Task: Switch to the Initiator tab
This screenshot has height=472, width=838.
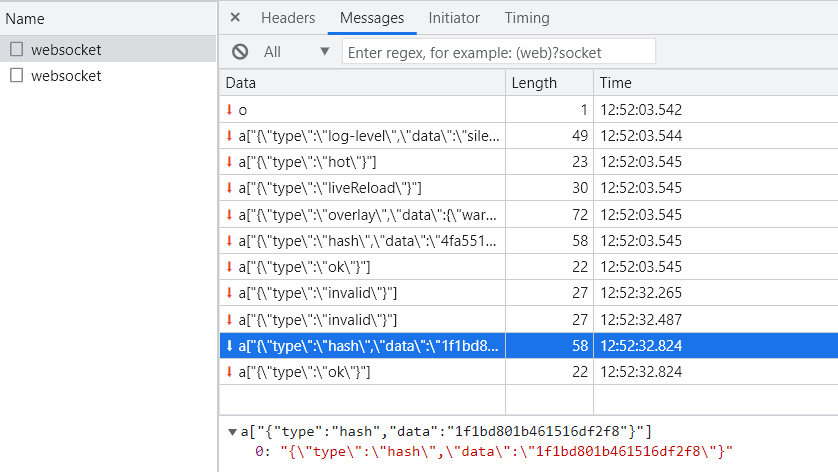Action: (454, 18)
